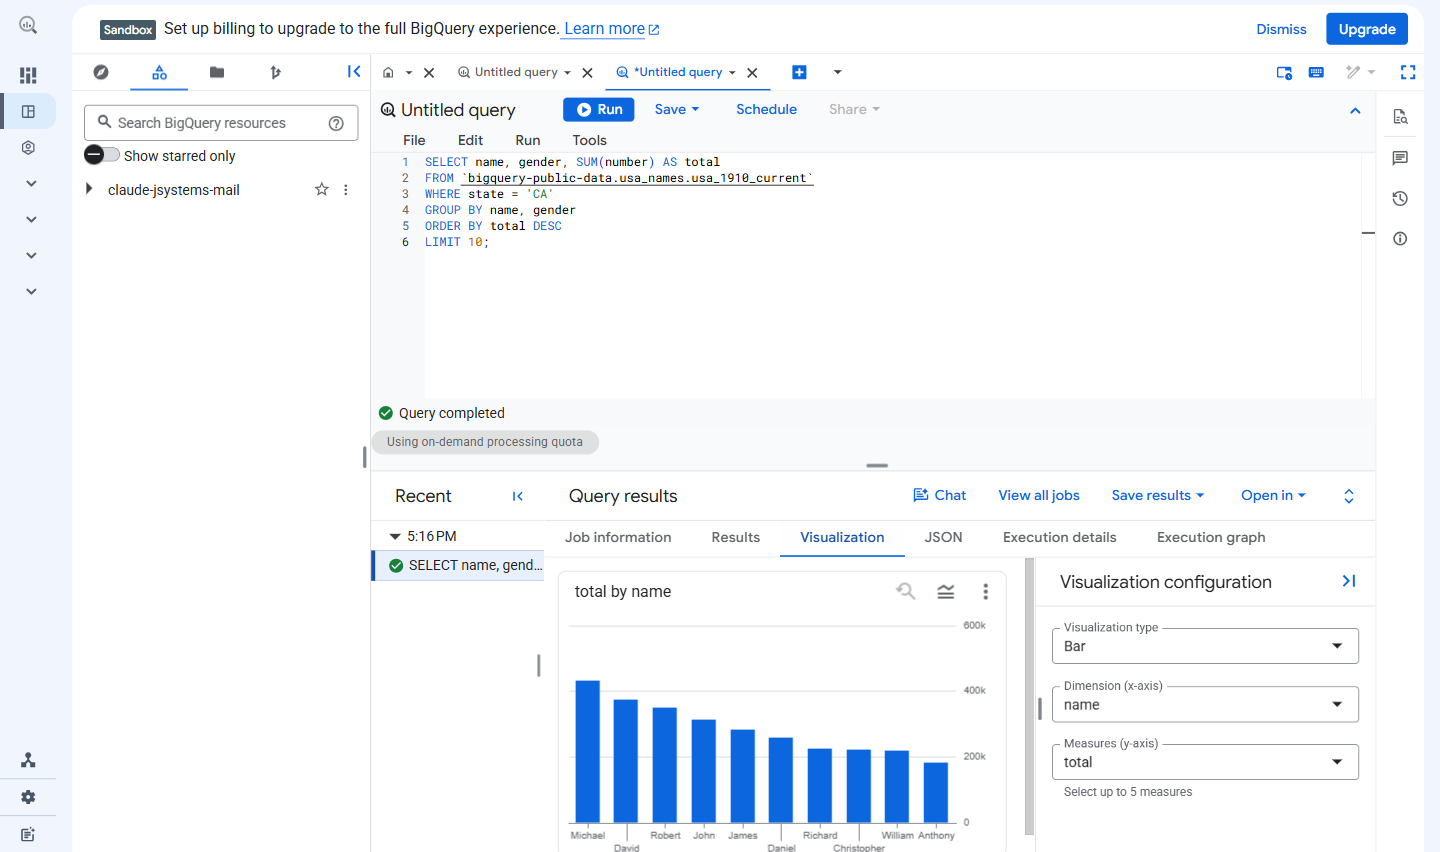The width and height of the screenshot is (1440, 852).
Task: Create a new query with the plus icon
Action: pos(799,72)
